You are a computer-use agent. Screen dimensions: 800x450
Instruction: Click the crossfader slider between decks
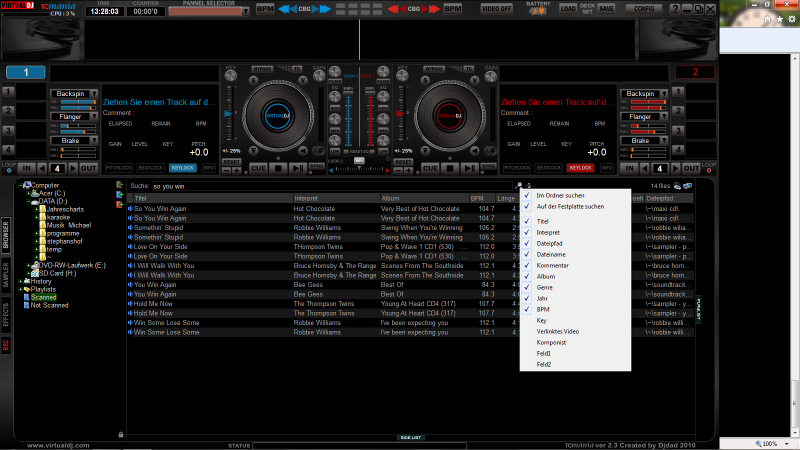(359, 161)
